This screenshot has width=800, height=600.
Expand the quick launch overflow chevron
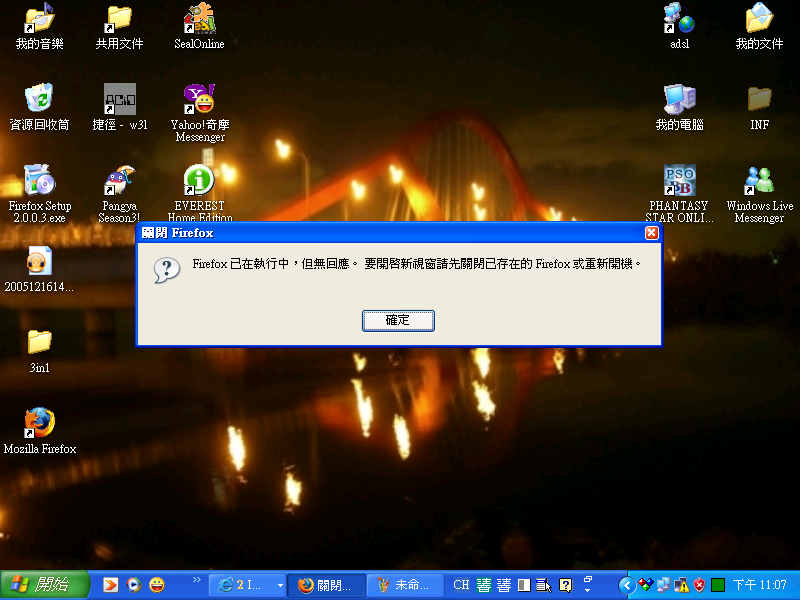(x=196, y=580)
